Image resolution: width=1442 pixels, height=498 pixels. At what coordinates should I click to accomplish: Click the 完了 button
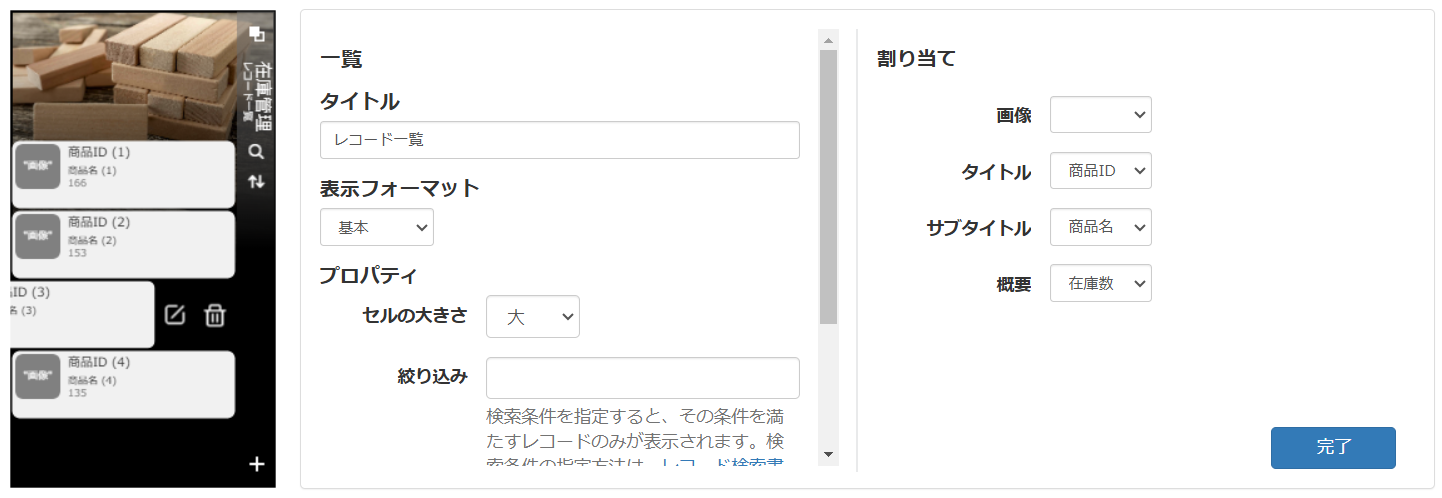(1333, 448)
